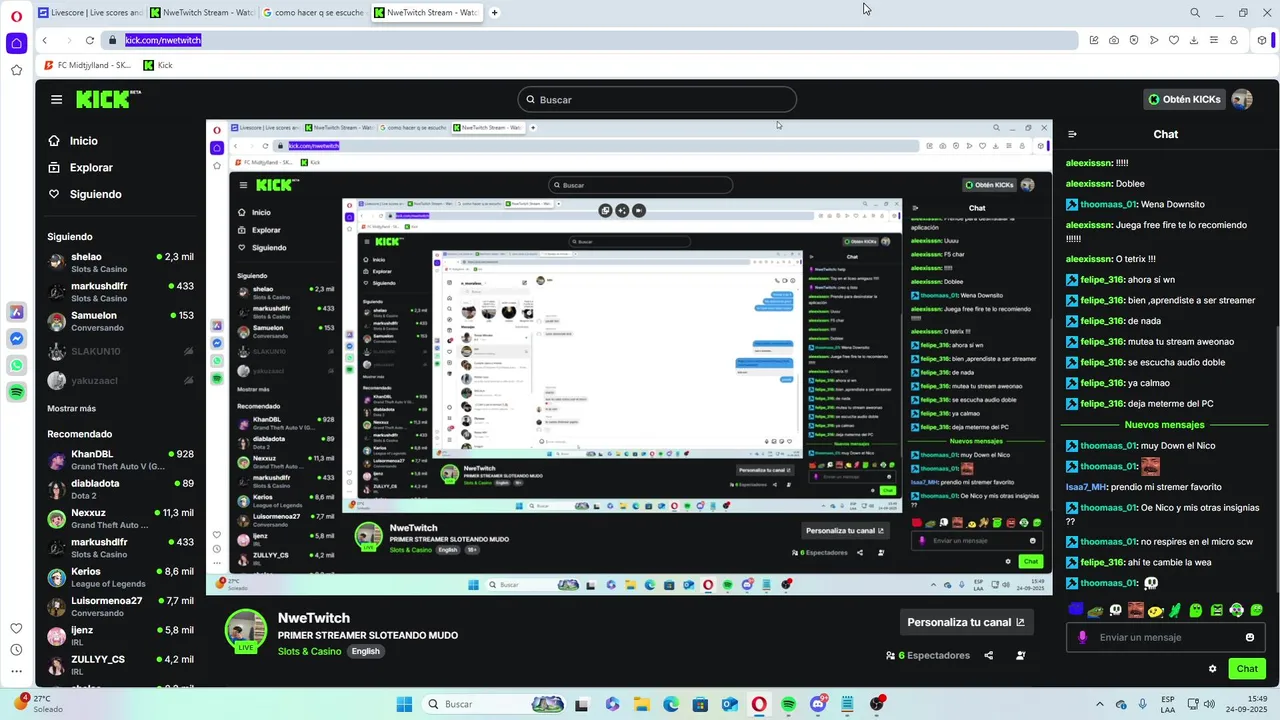
Task: Open the Windows Start menu
Action: 404,704
